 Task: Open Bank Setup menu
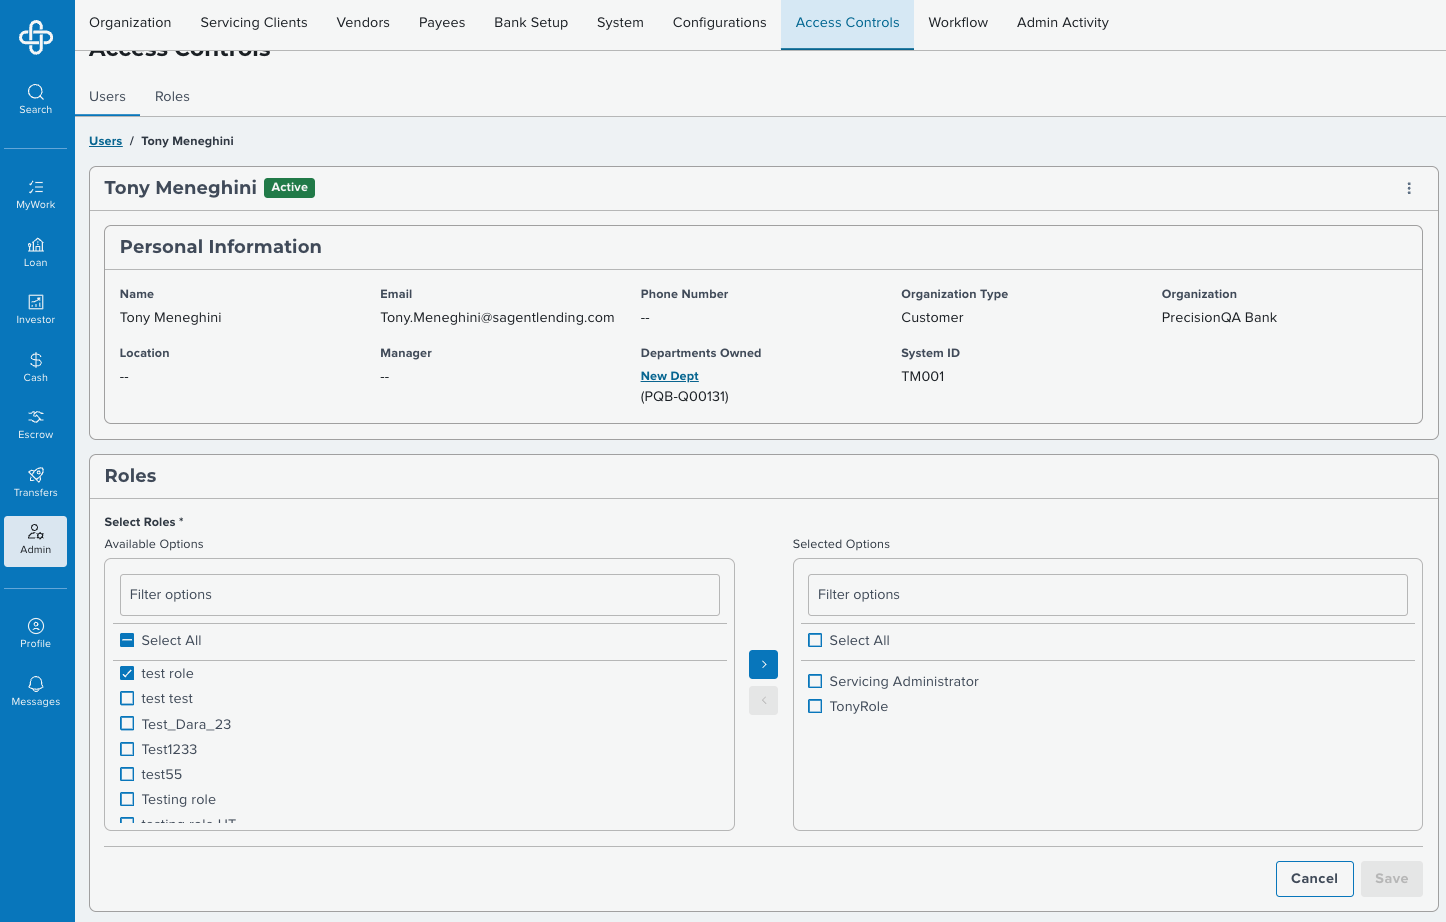(x=531, y=22)
